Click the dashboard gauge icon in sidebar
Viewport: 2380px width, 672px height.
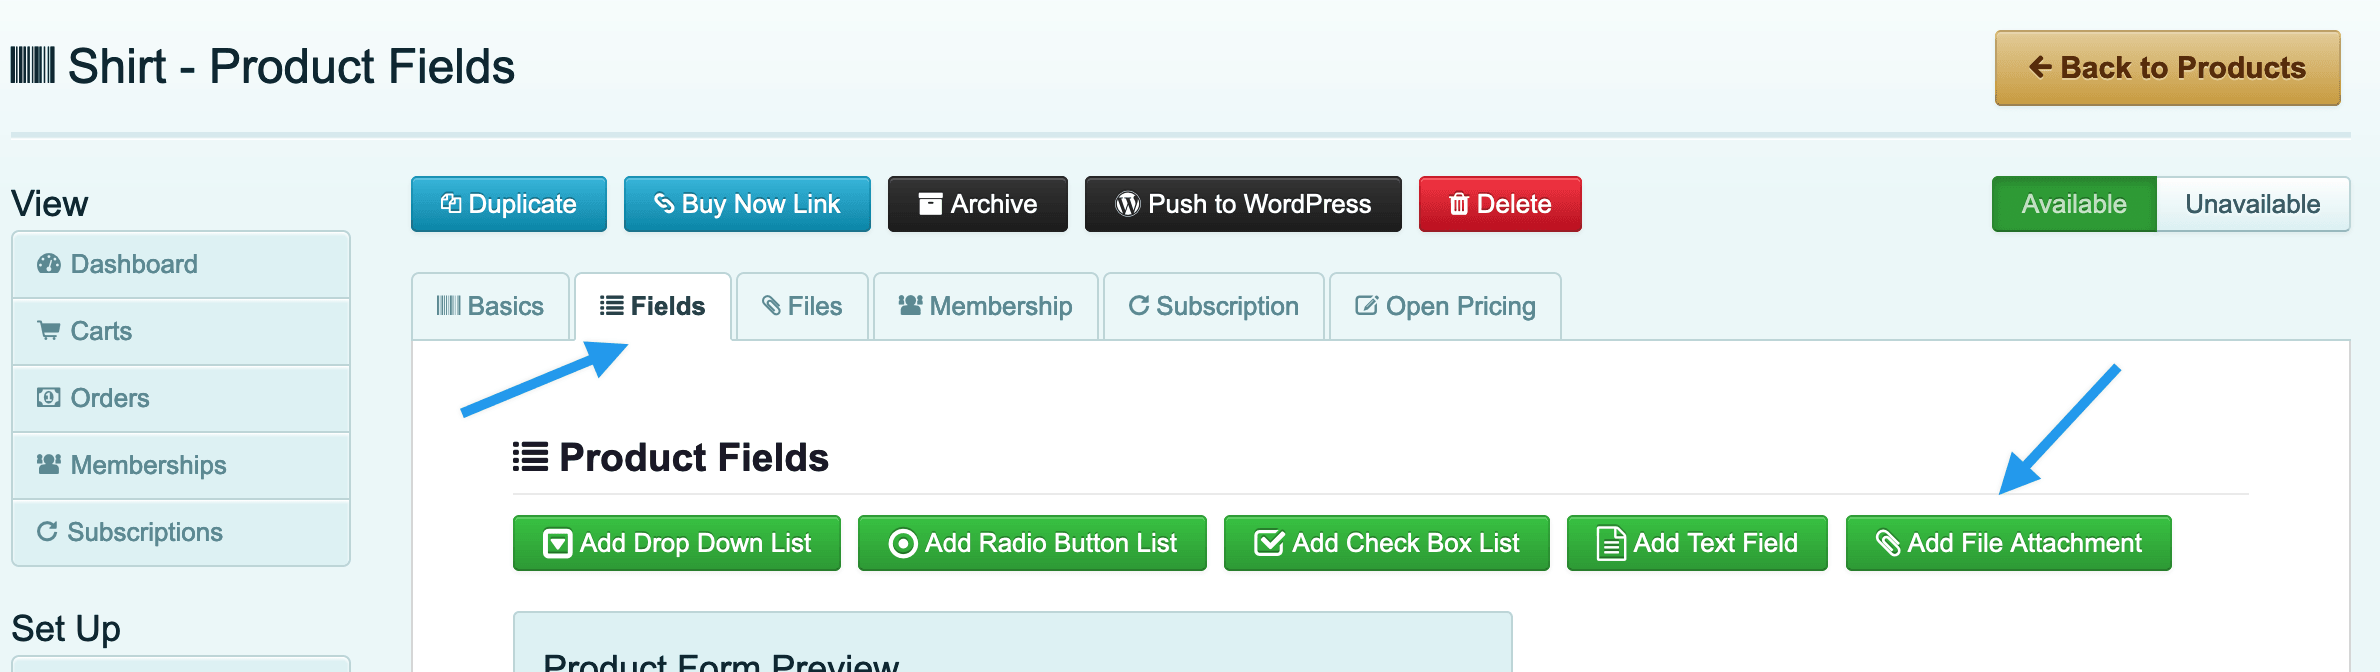[49, 263]
